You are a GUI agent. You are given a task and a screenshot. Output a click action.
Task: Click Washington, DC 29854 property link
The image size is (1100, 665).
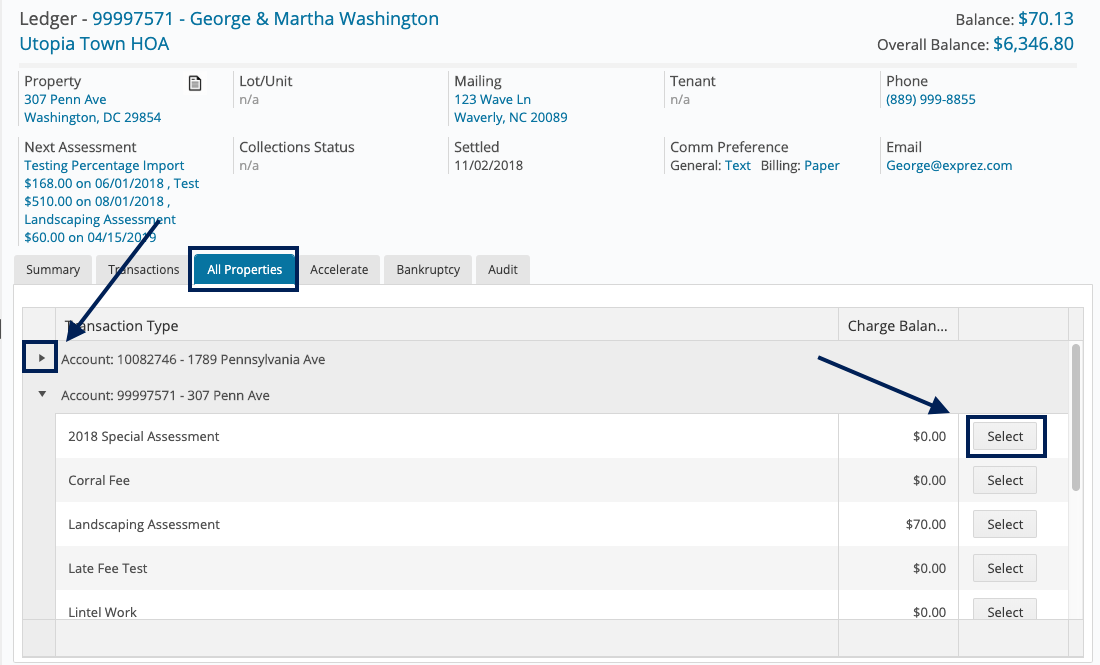tap(93, 117)
